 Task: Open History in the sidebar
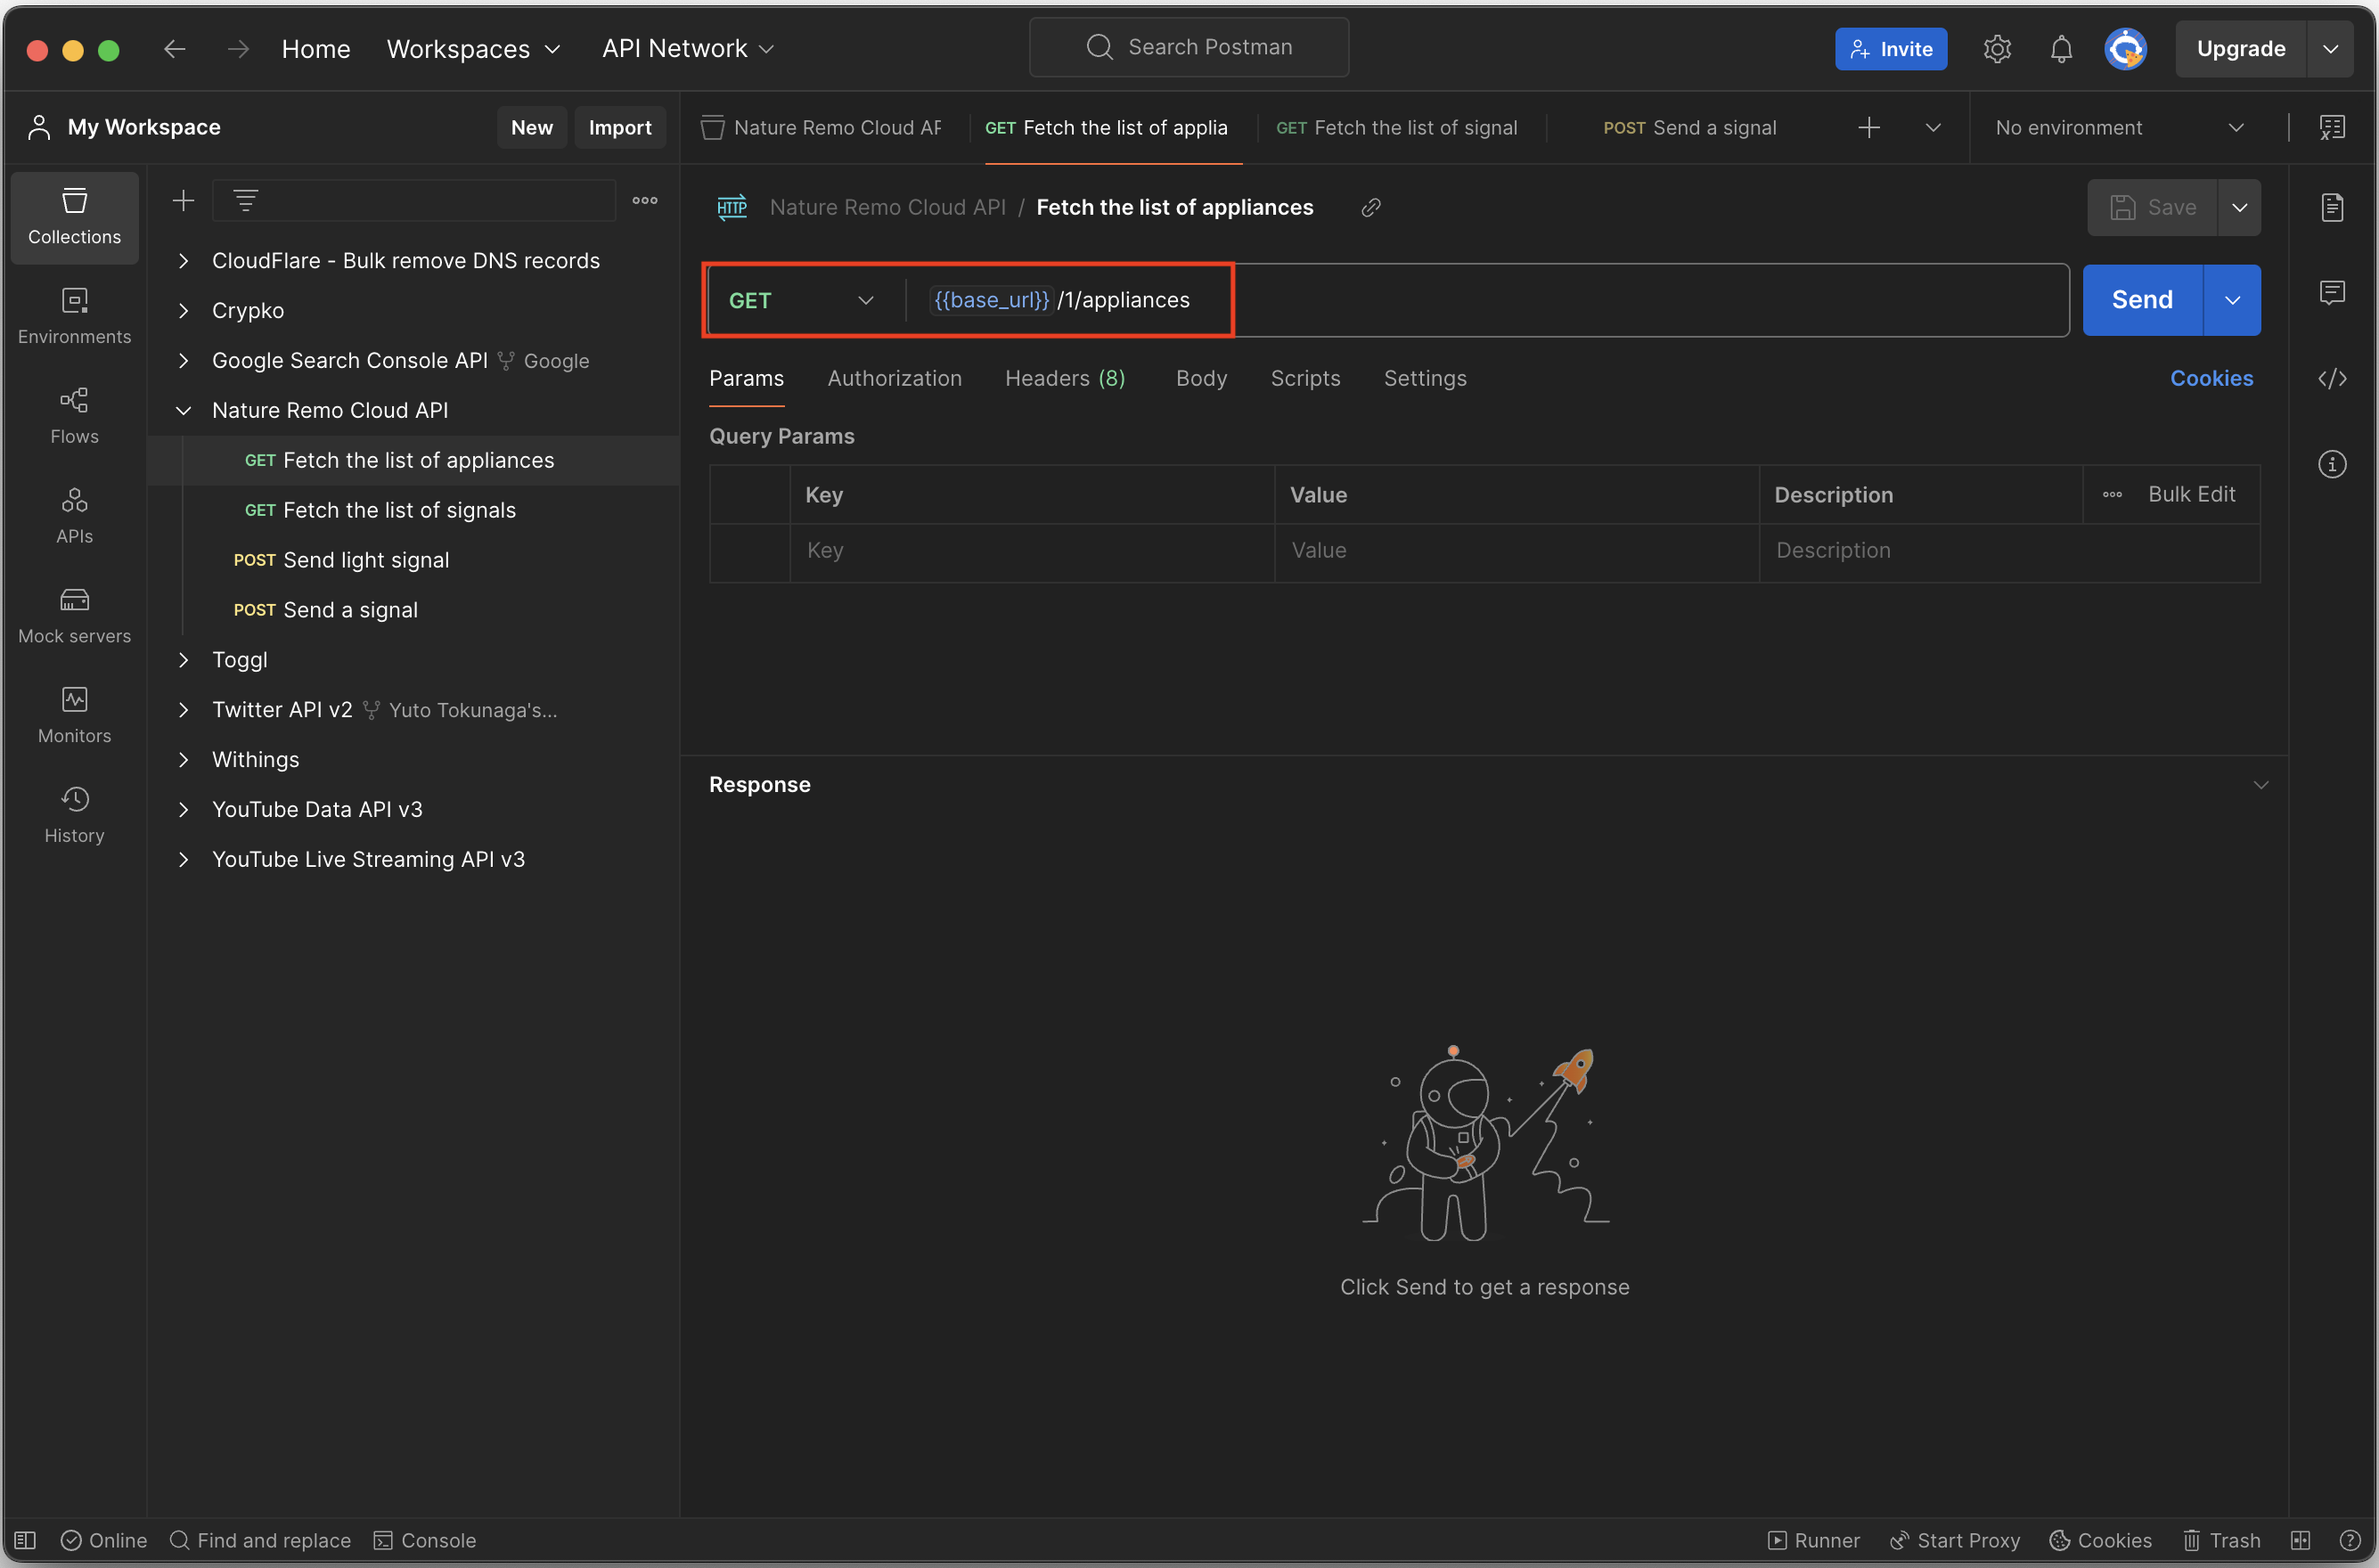click(x=74, y=815)
